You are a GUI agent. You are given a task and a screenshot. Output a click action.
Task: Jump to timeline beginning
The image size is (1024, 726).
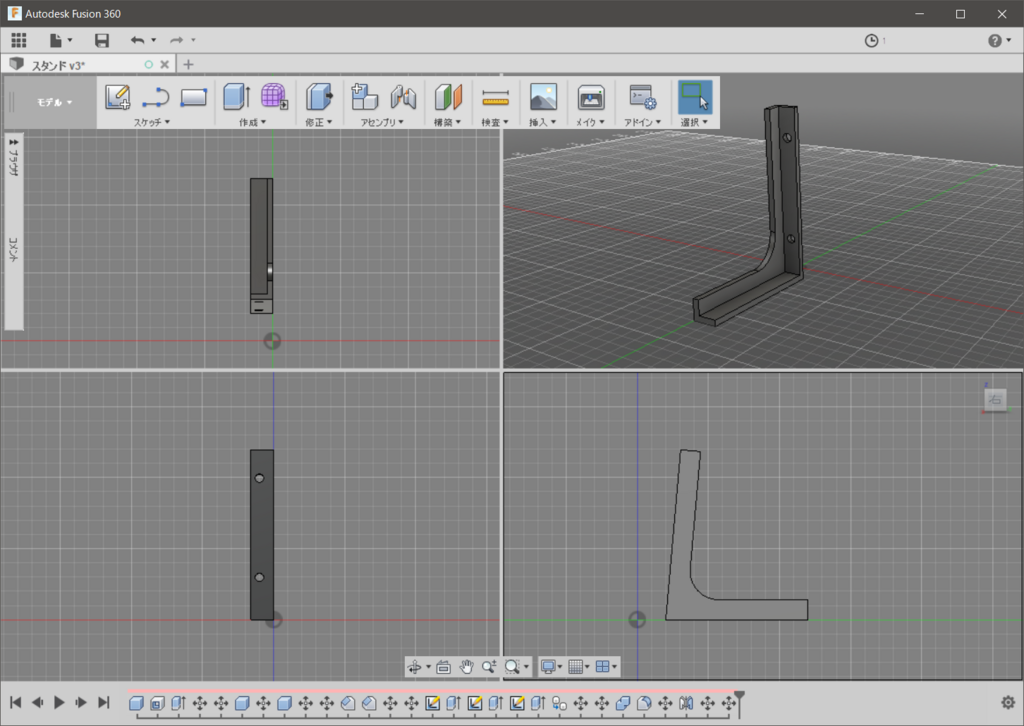coord(16,702)
